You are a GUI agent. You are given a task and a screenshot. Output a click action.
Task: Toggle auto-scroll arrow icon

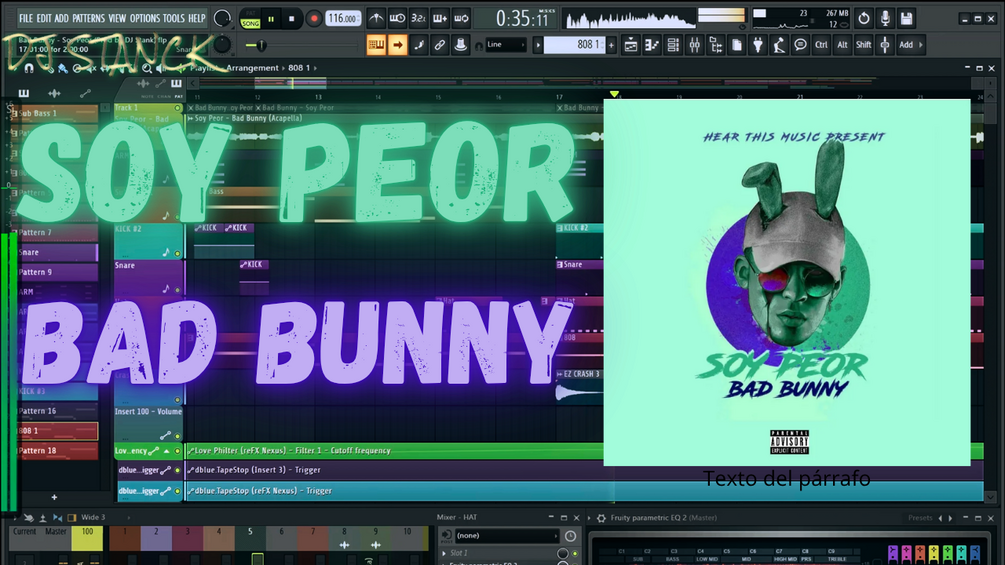pyautogui.click(x=397, y=45)
